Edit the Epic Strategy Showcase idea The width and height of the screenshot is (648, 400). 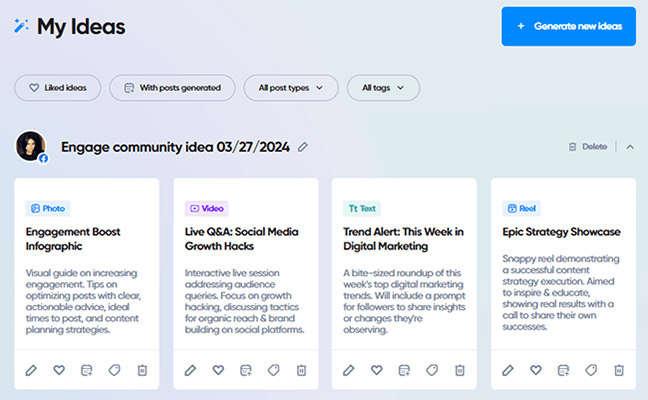pos(508,370)
